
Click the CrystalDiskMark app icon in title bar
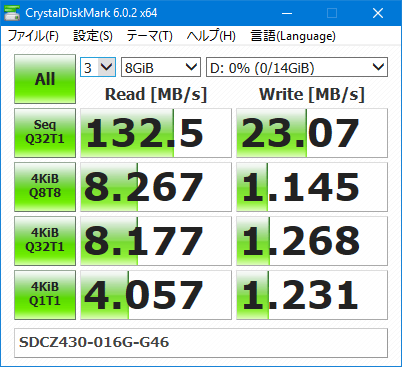coord(12,13)
